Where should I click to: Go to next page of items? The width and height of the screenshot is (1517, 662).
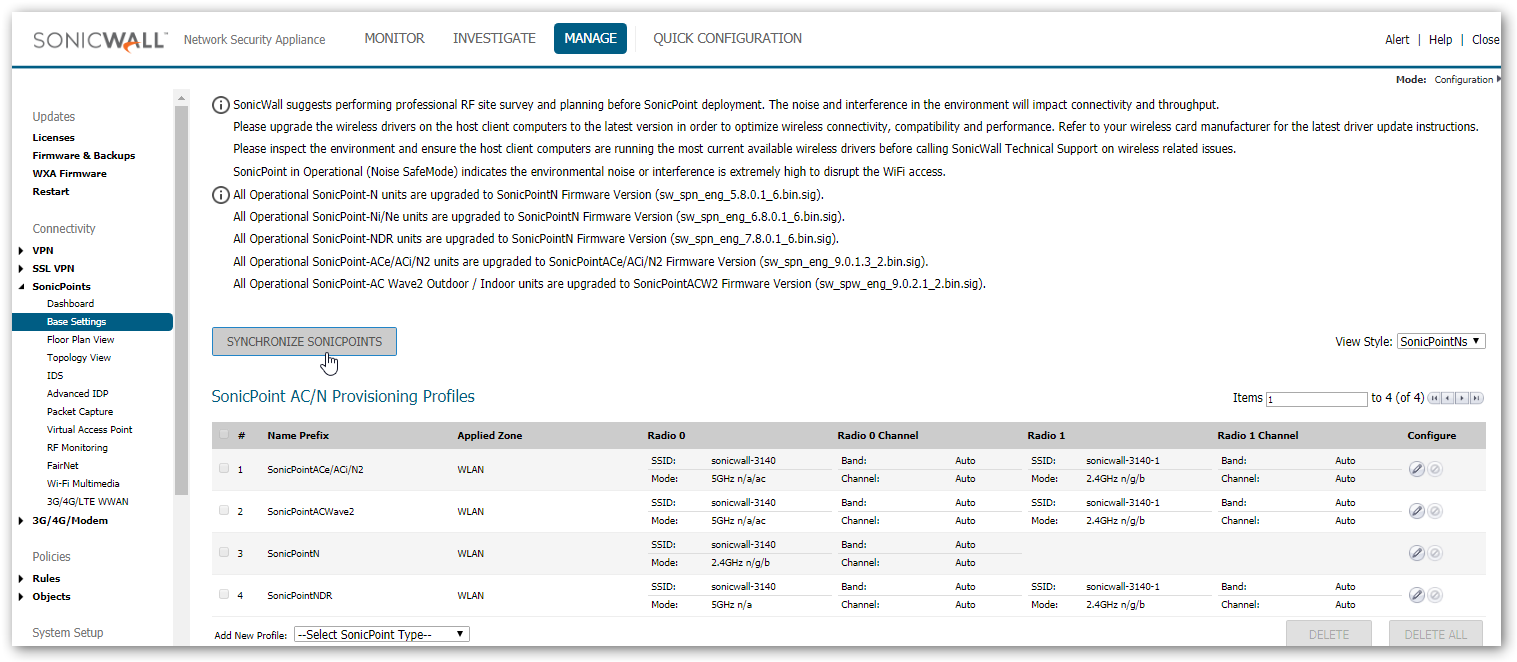tap(1462, 398)
